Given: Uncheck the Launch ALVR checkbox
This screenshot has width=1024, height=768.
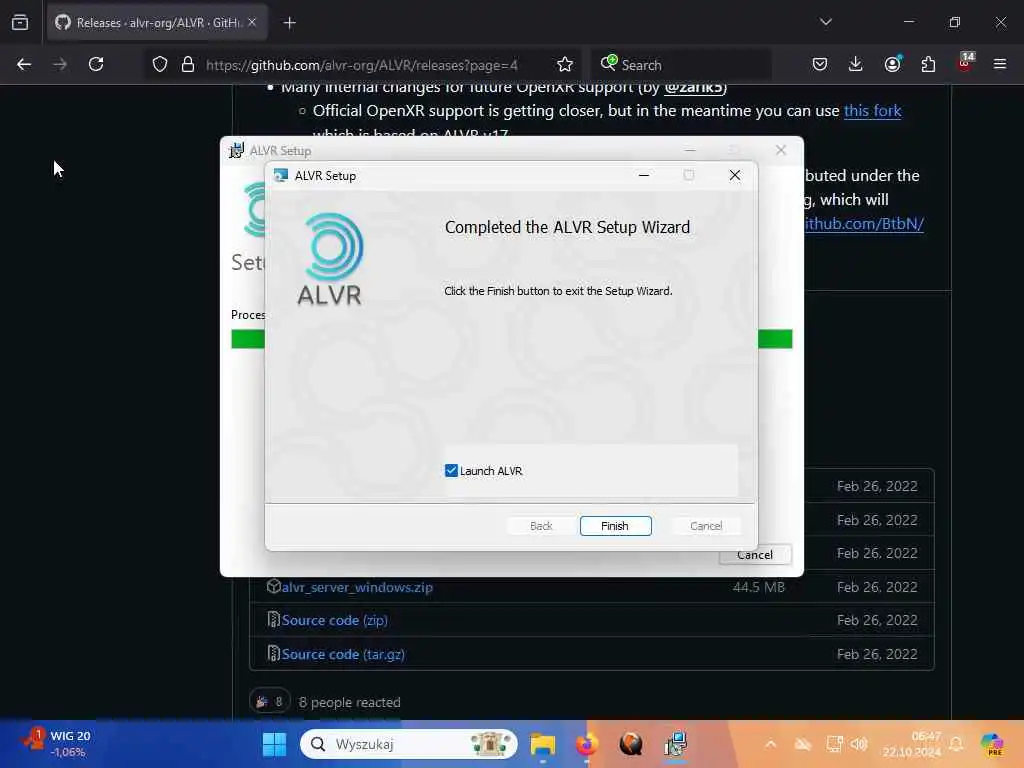Looking at the screenshot, I should [x=451, y=471].
